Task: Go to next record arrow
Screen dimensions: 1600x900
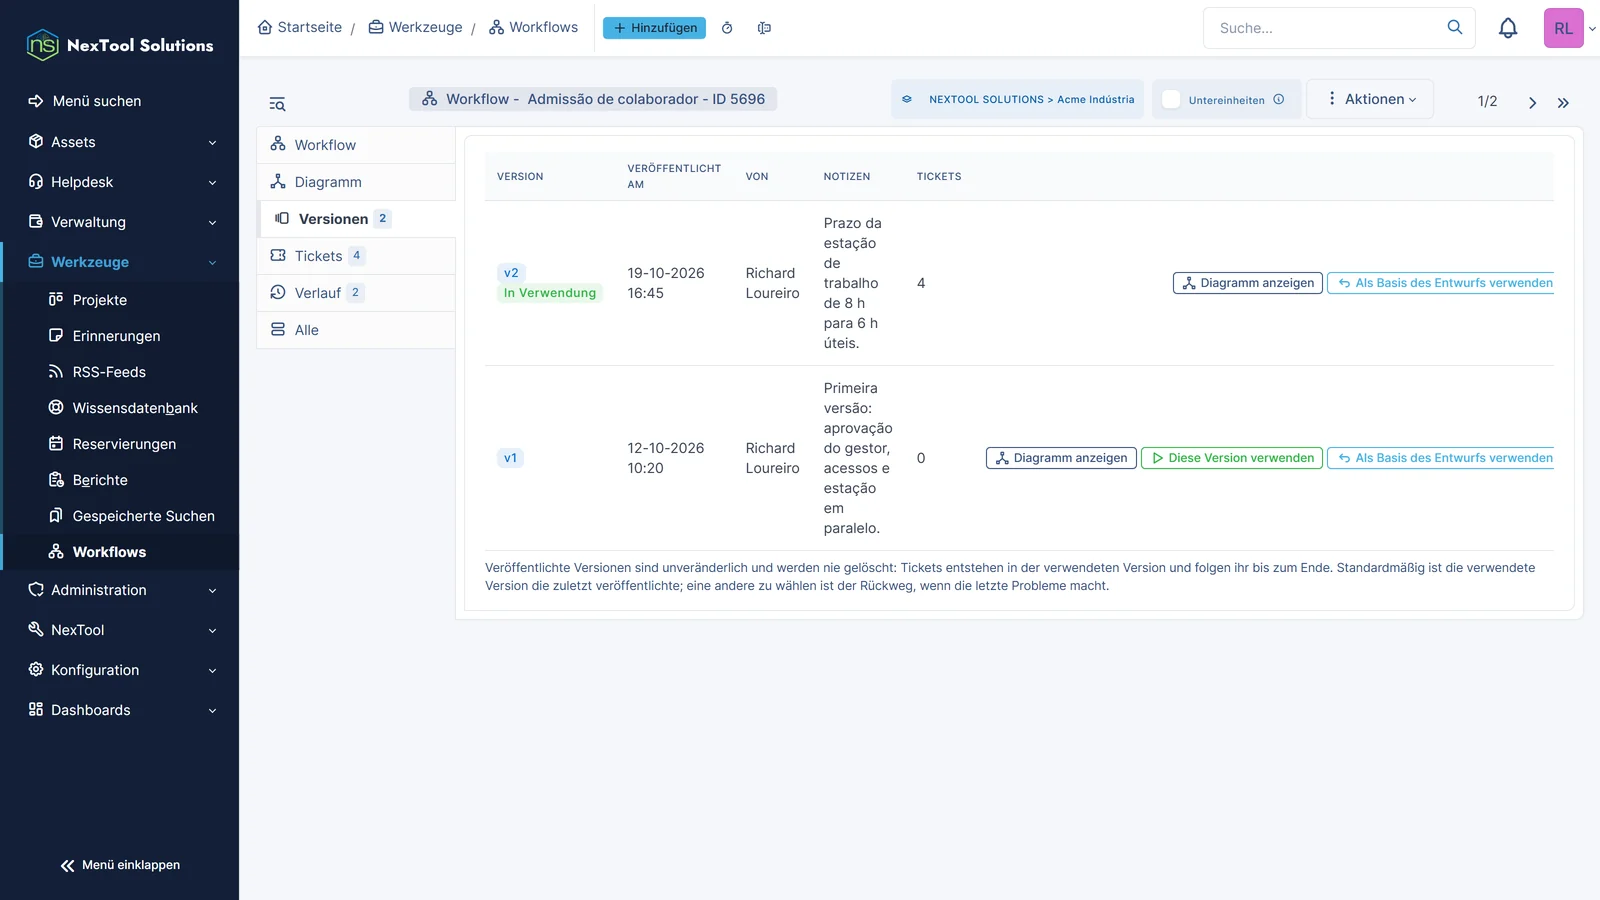Action: [1532, 102]
